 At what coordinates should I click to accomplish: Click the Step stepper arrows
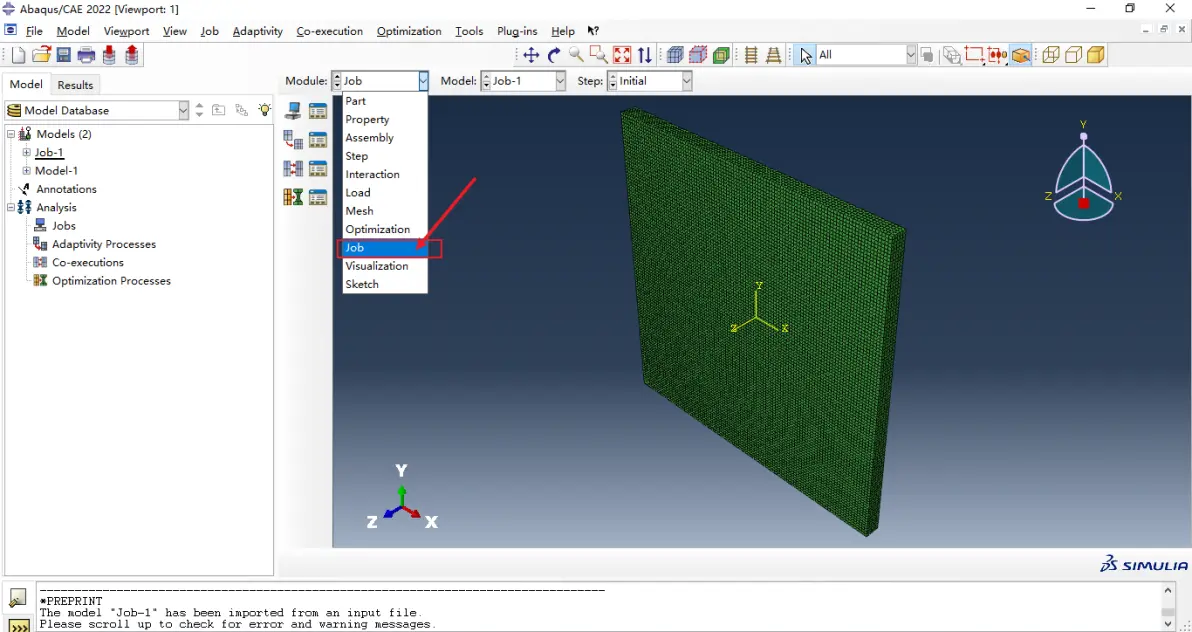click(x=613, y=81)
